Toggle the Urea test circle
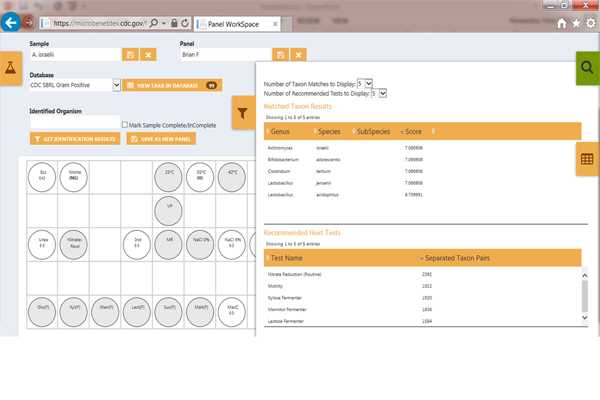Viewport: 600px width, 400px height. tap(43, 242)
